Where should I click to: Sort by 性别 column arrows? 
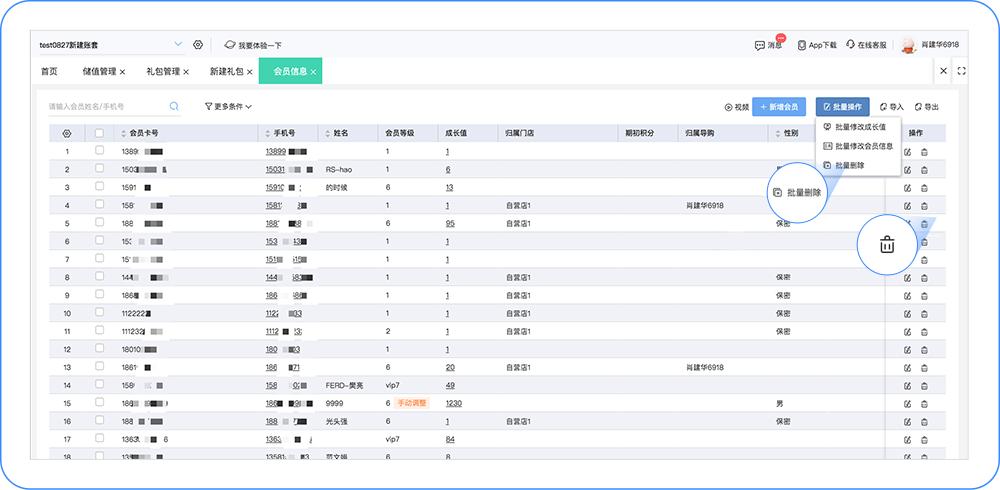pyautogui.click(x=778, y=133)
